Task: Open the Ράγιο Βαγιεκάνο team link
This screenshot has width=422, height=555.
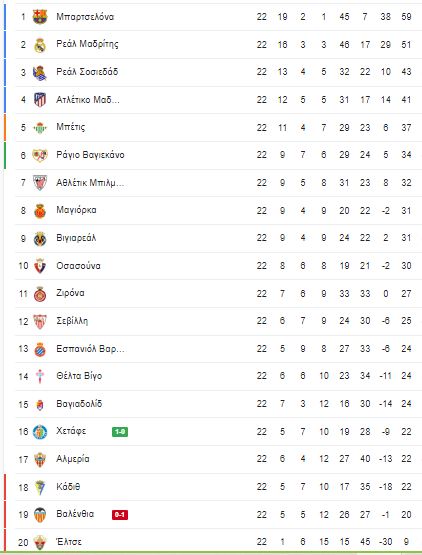Action: click(x=90, y=155)
